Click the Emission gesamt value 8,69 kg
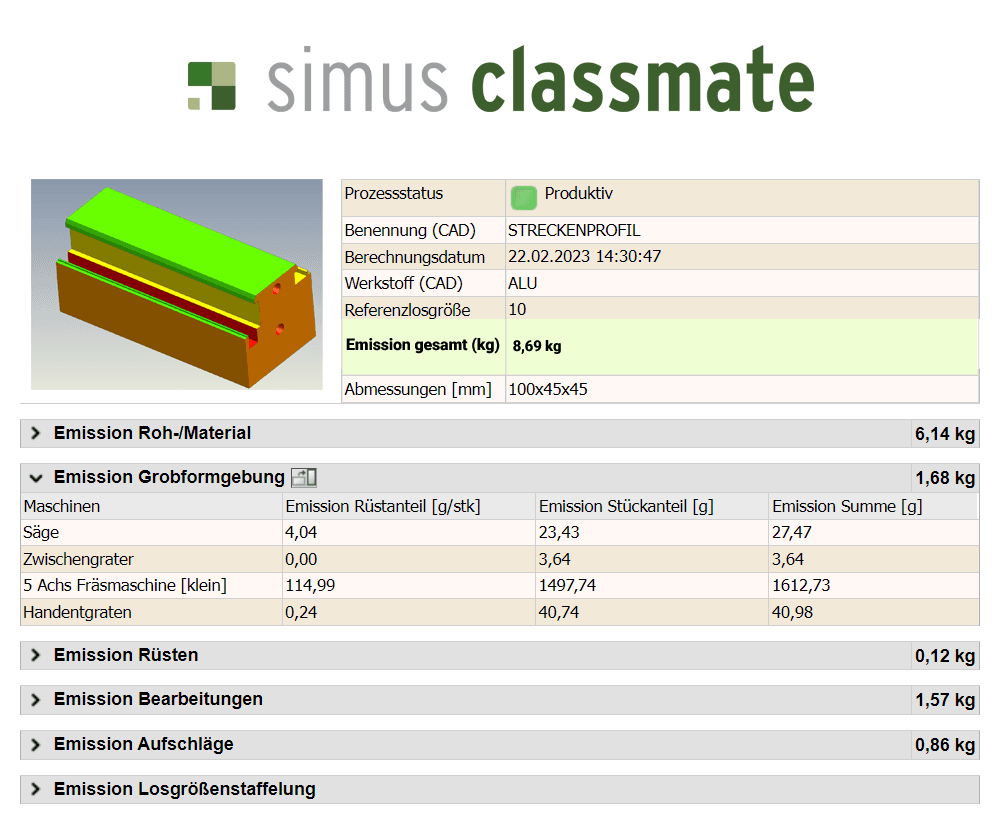 [537, 346]
